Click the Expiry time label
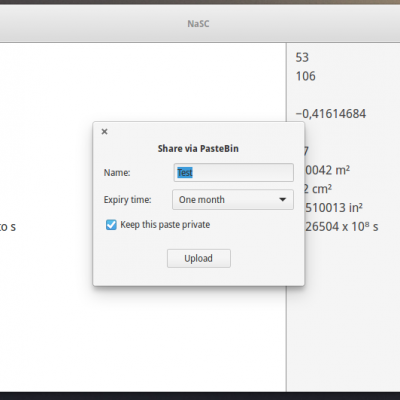The image size is (400, 400). point(127,200)
